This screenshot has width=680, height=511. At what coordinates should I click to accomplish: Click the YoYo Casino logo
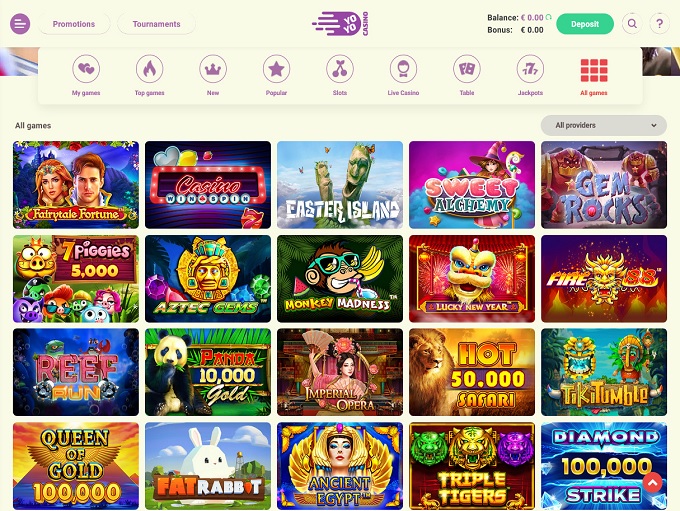click(340, 24)
